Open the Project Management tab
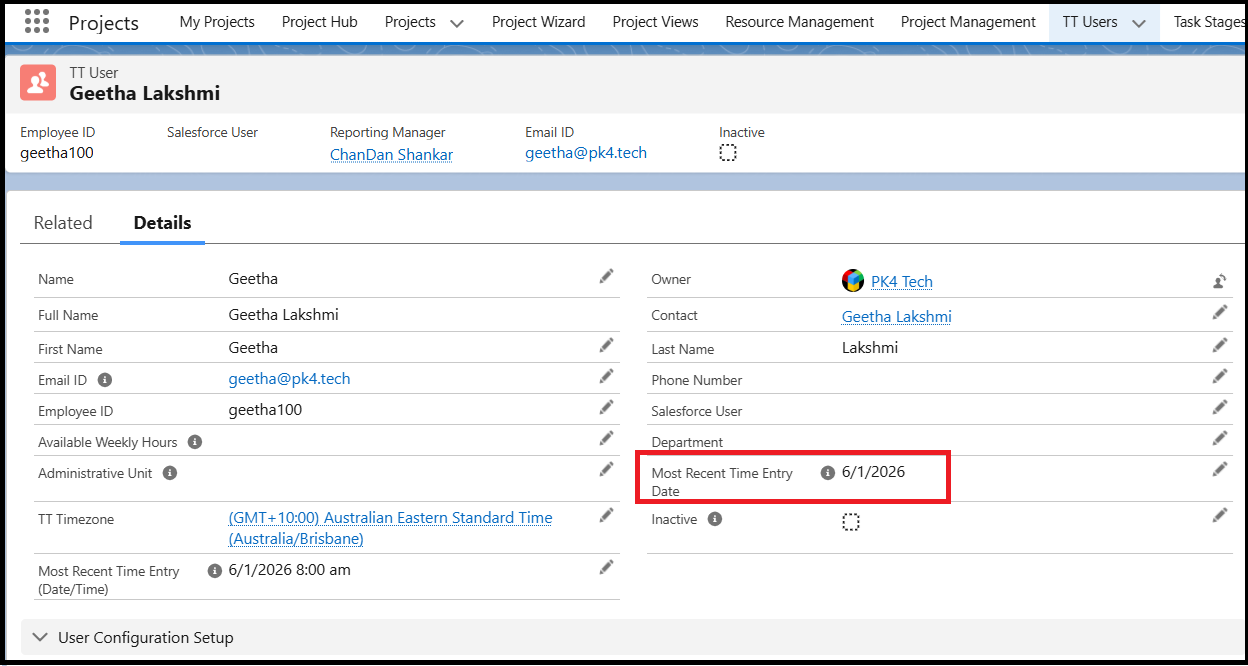The height and width of the screenshot is (666, 1248). pos(968,22)
